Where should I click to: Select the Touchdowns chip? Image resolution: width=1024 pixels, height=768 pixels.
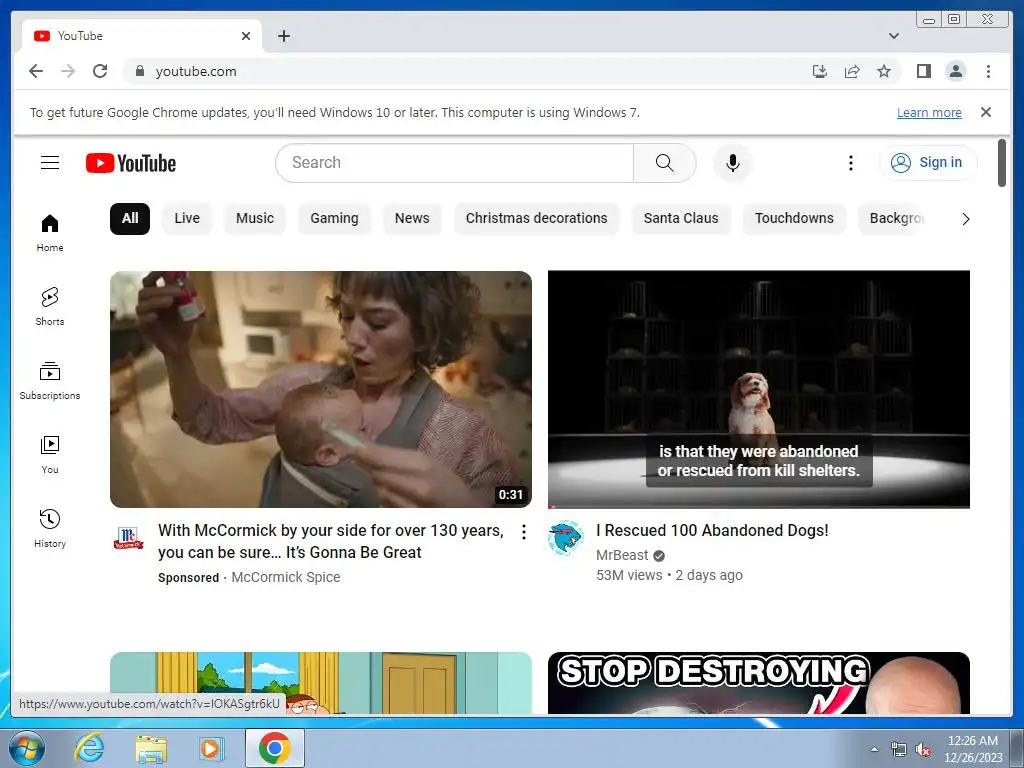(x=794, y=218)
